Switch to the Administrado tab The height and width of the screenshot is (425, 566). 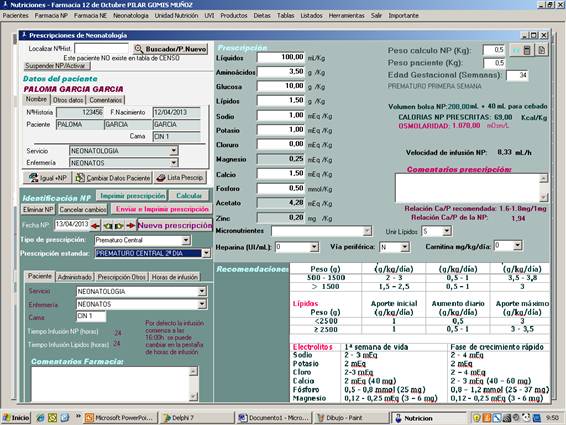75,277
